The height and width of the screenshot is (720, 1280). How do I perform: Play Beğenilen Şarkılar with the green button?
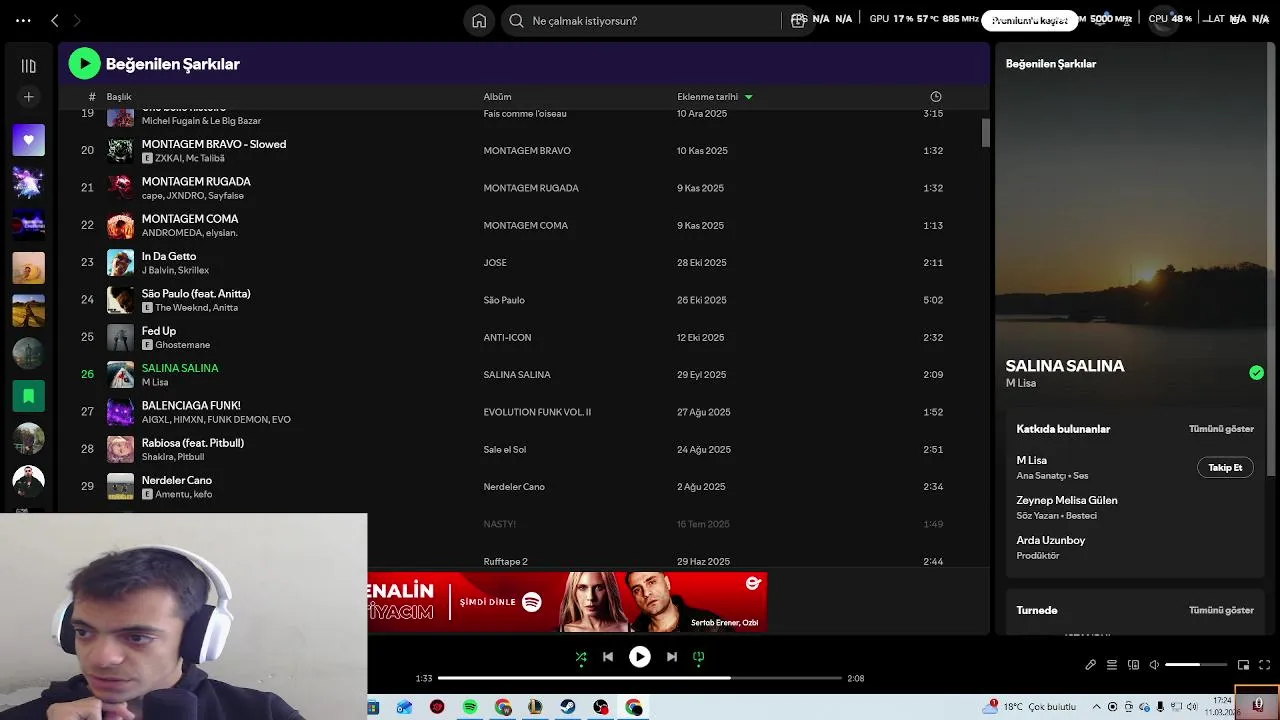(x=85, y=64)
